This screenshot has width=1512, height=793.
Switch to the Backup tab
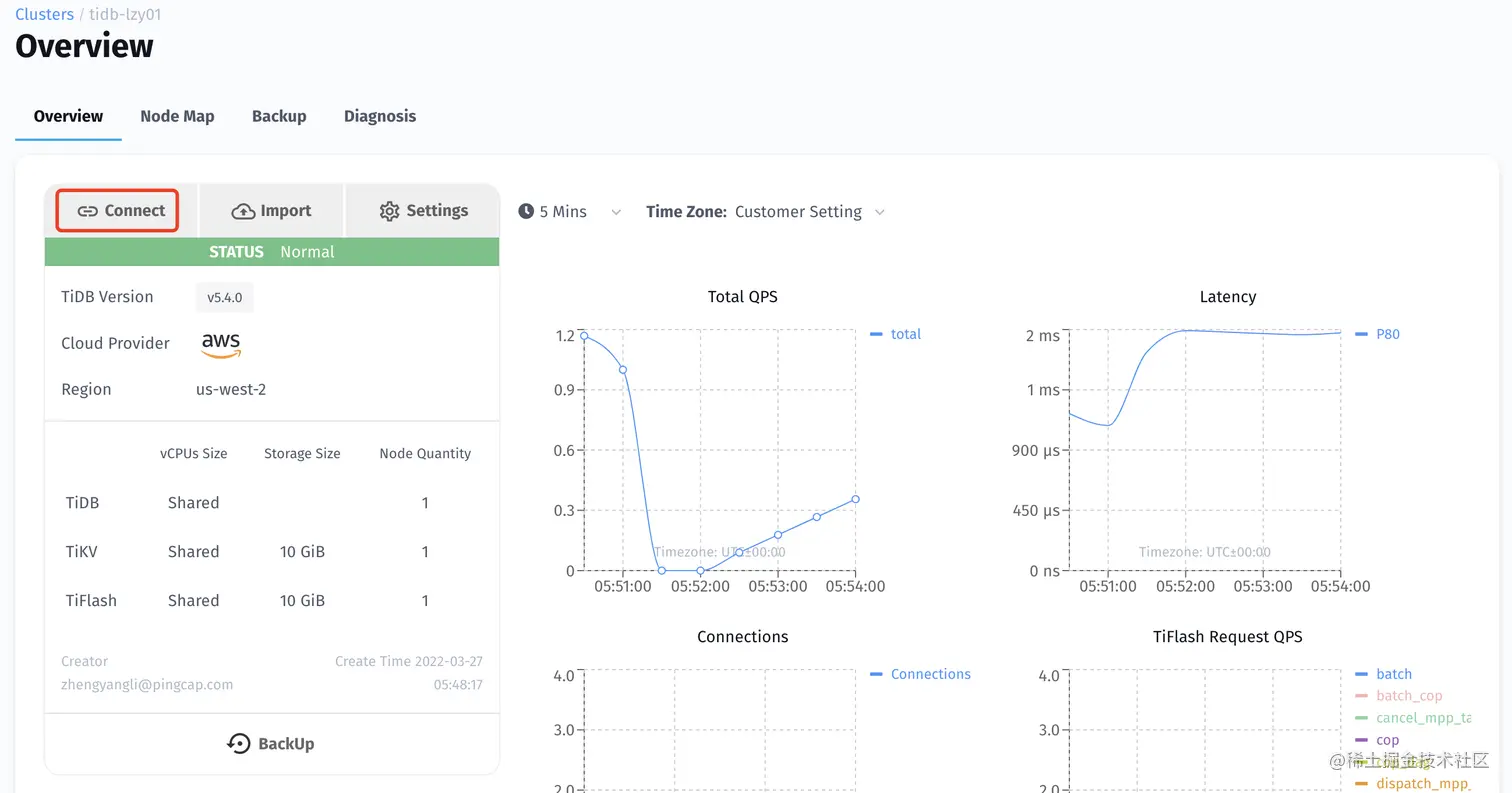[x=279, y=116]
